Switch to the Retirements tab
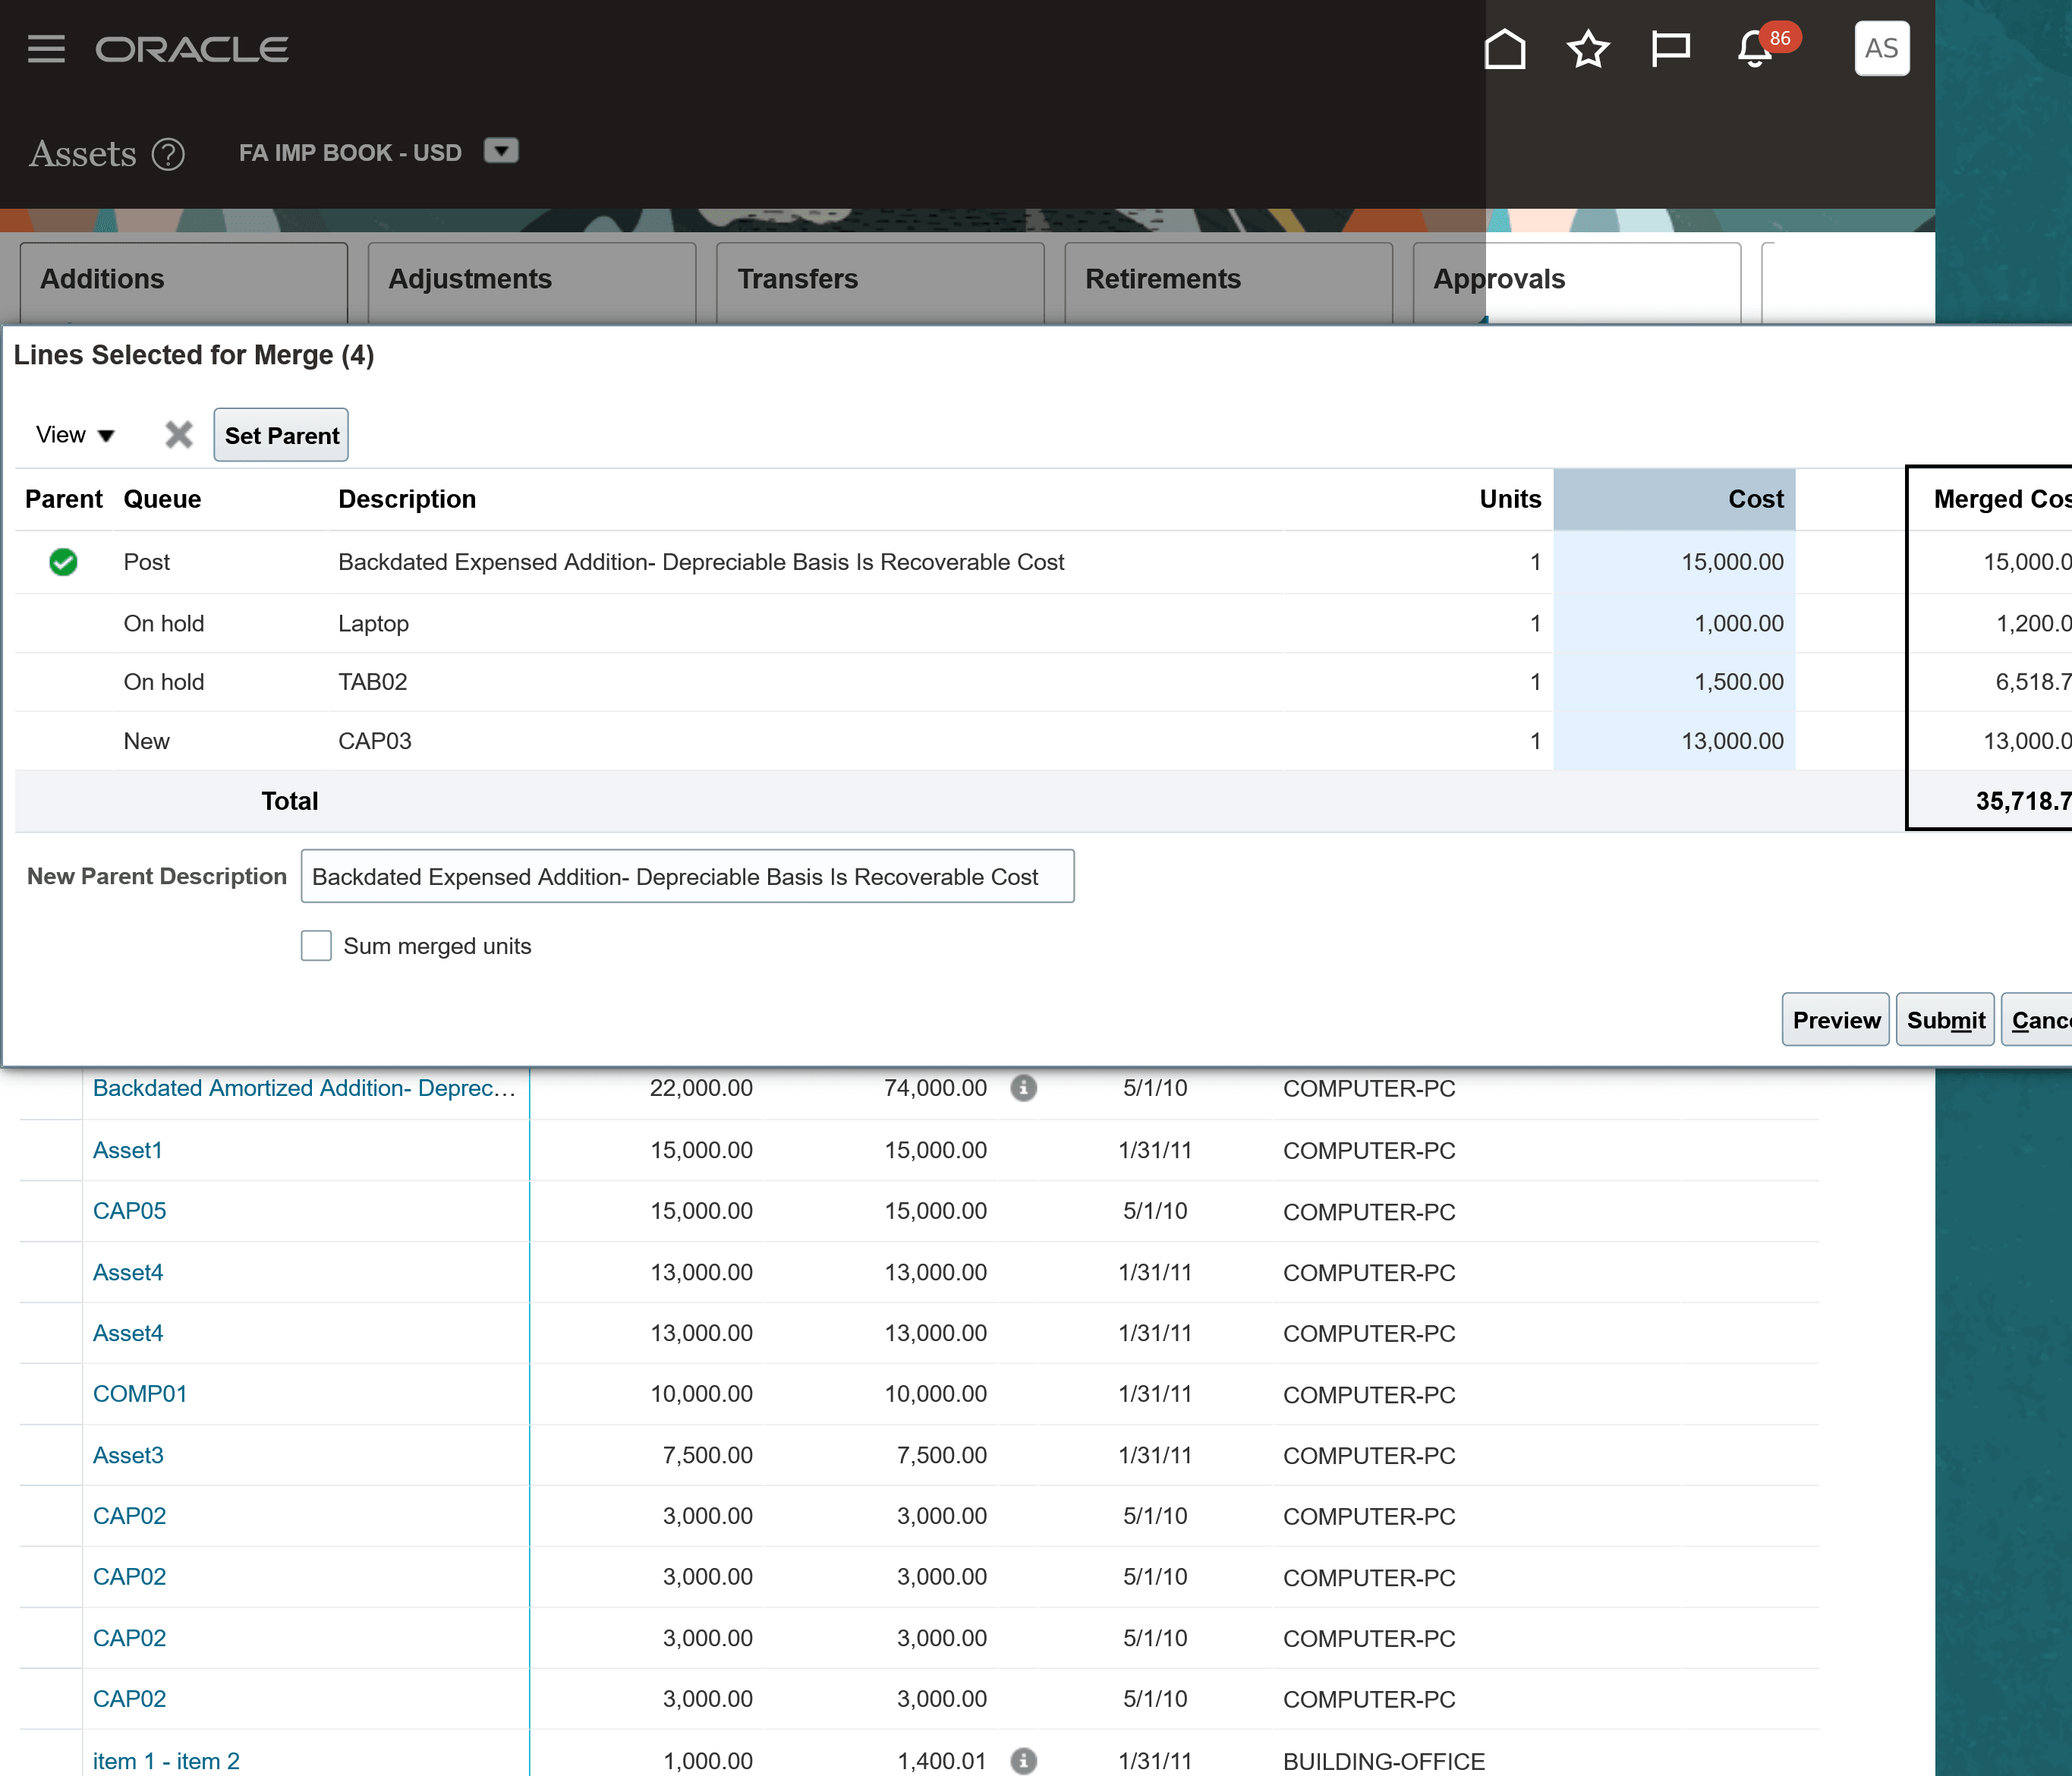This screenshot has width=2072, height=1776. 1228,279
